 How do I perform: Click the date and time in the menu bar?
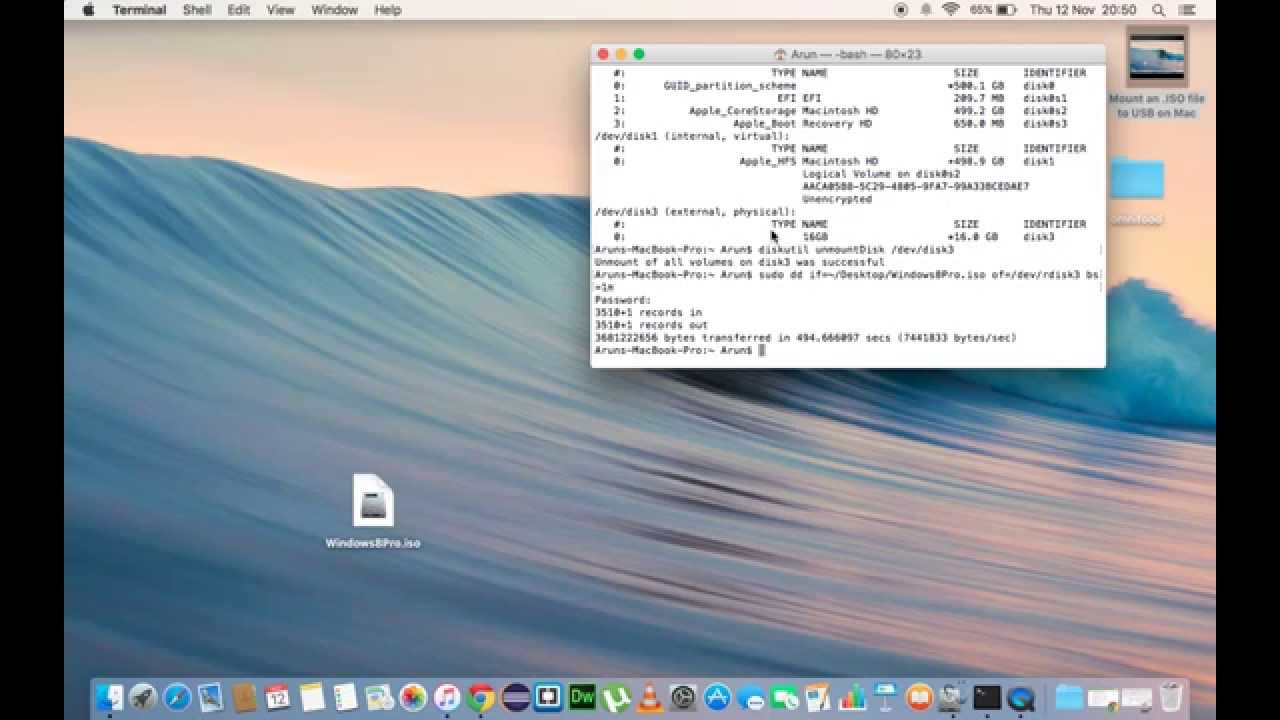click(1083, 10)
